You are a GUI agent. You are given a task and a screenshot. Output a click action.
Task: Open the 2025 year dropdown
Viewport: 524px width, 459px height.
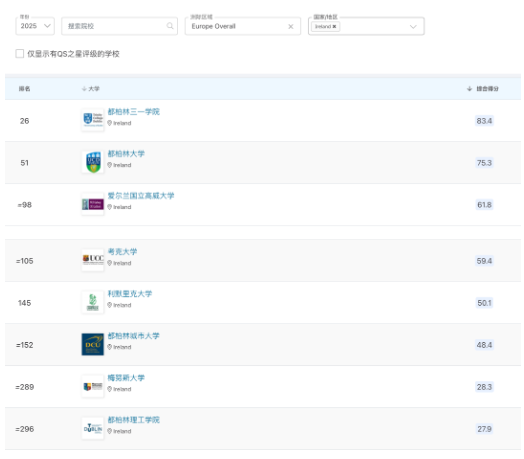click(x=35, y=26)
